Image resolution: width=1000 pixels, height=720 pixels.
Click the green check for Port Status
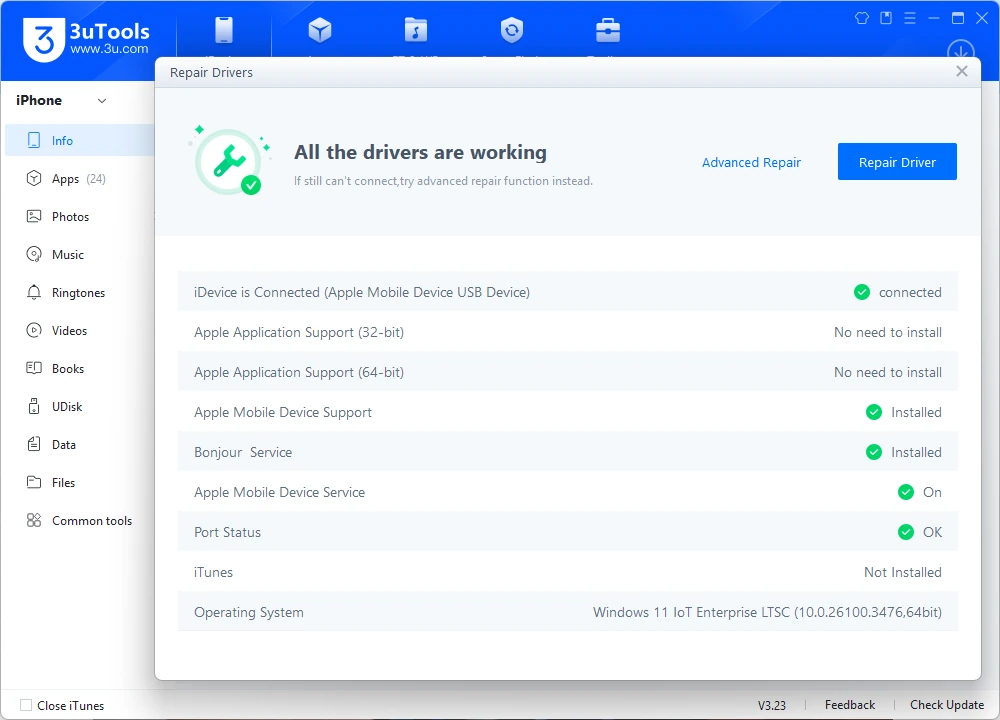906,532
